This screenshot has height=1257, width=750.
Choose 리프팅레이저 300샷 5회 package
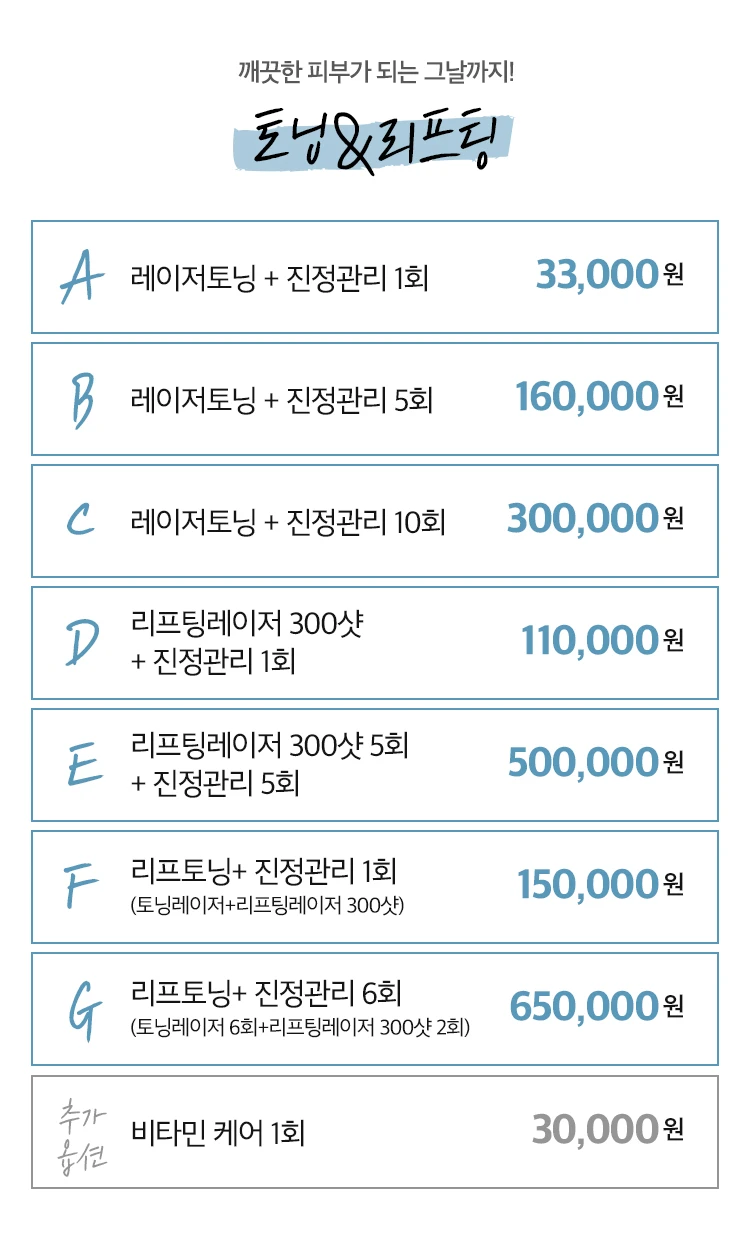point(375,765)
